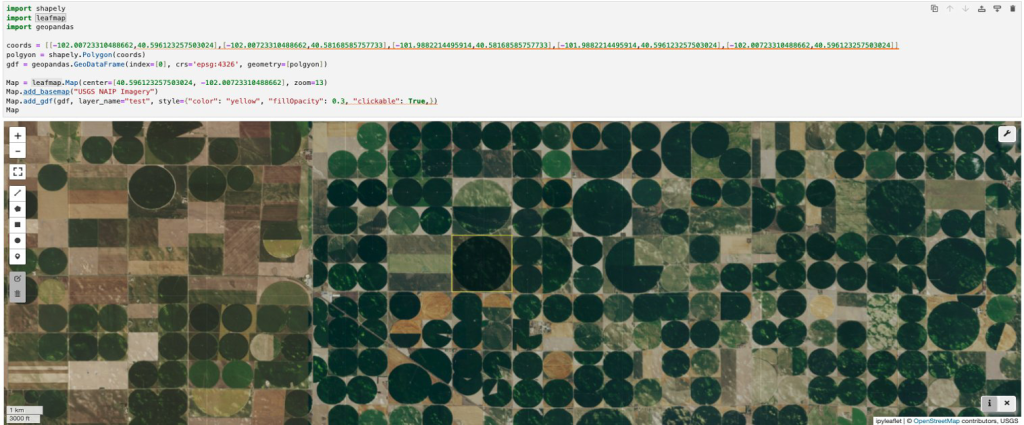Duplicate the notebook cell

tap(934, 8)
